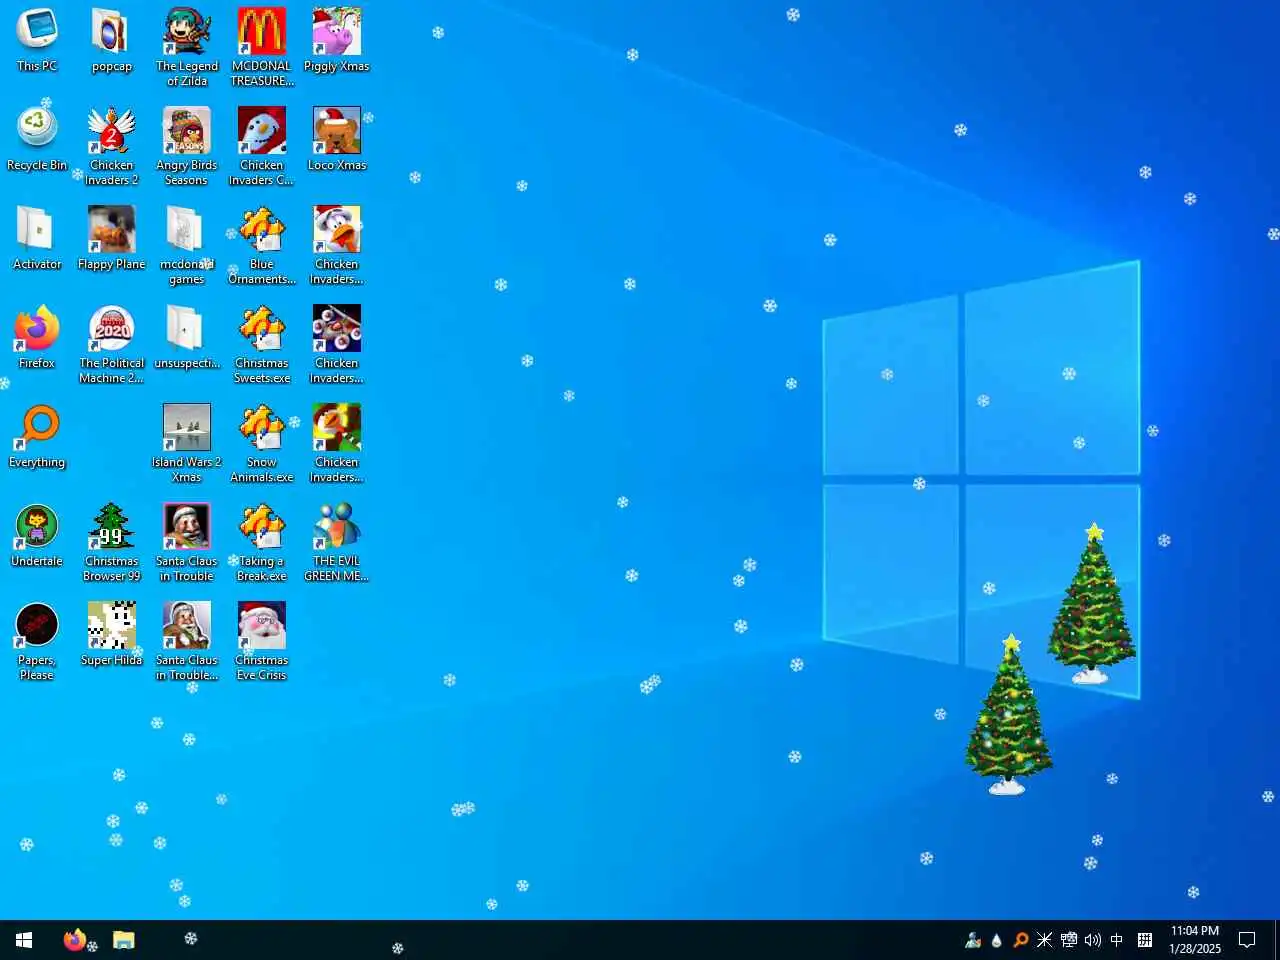
Task: Launch Firefox from the taskbar
Action: pyautogui.click(x=75, y=940)
